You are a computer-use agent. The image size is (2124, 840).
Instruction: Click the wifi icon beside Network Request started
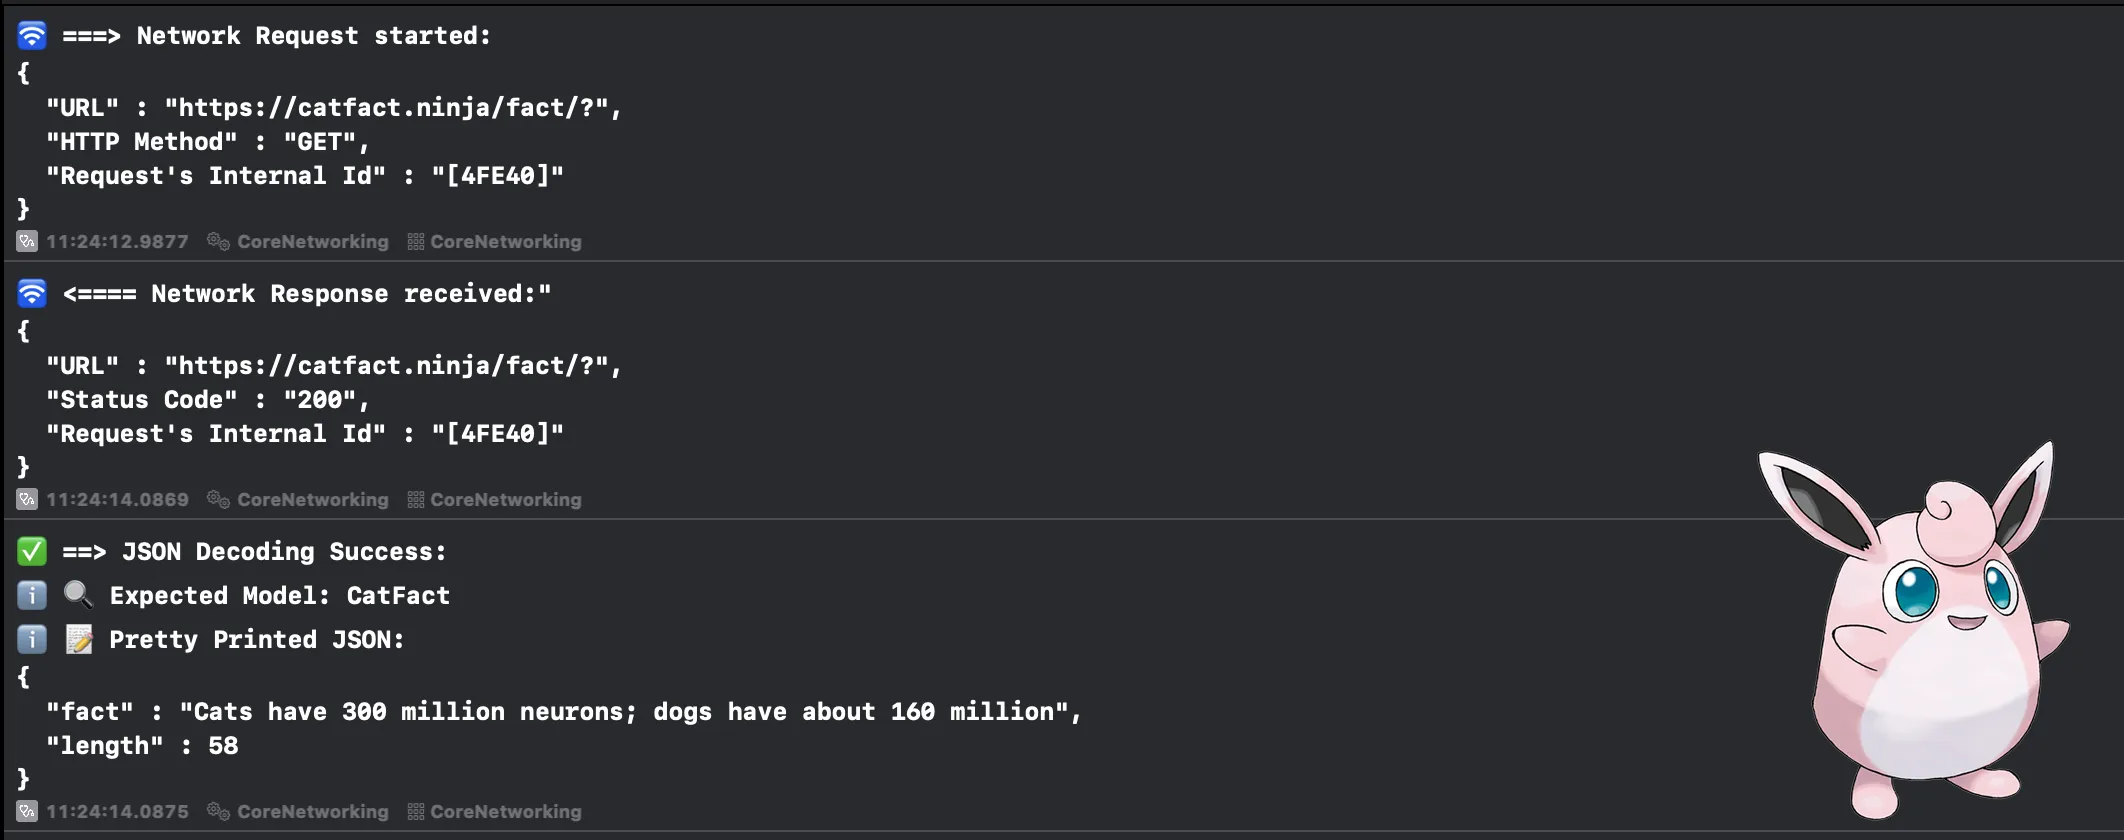coord(32,36)
